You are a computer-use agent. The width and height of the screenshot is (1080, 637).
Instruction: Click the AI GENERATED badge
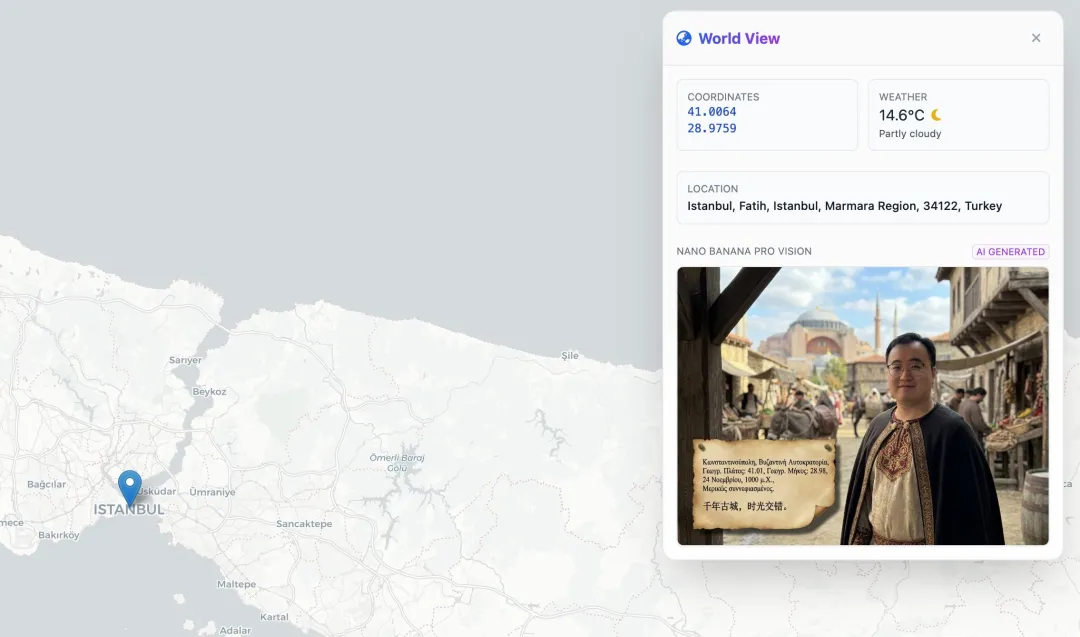[1010, 252]
